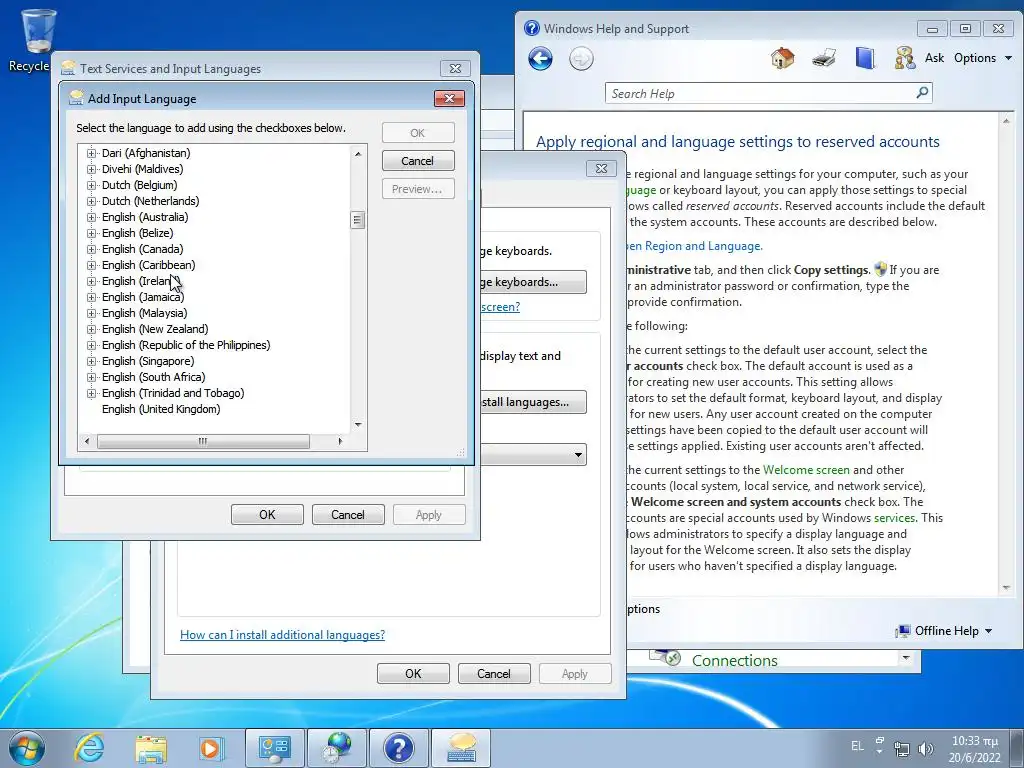
Task: Click the Add Input Language title icon
Action: 76,98
